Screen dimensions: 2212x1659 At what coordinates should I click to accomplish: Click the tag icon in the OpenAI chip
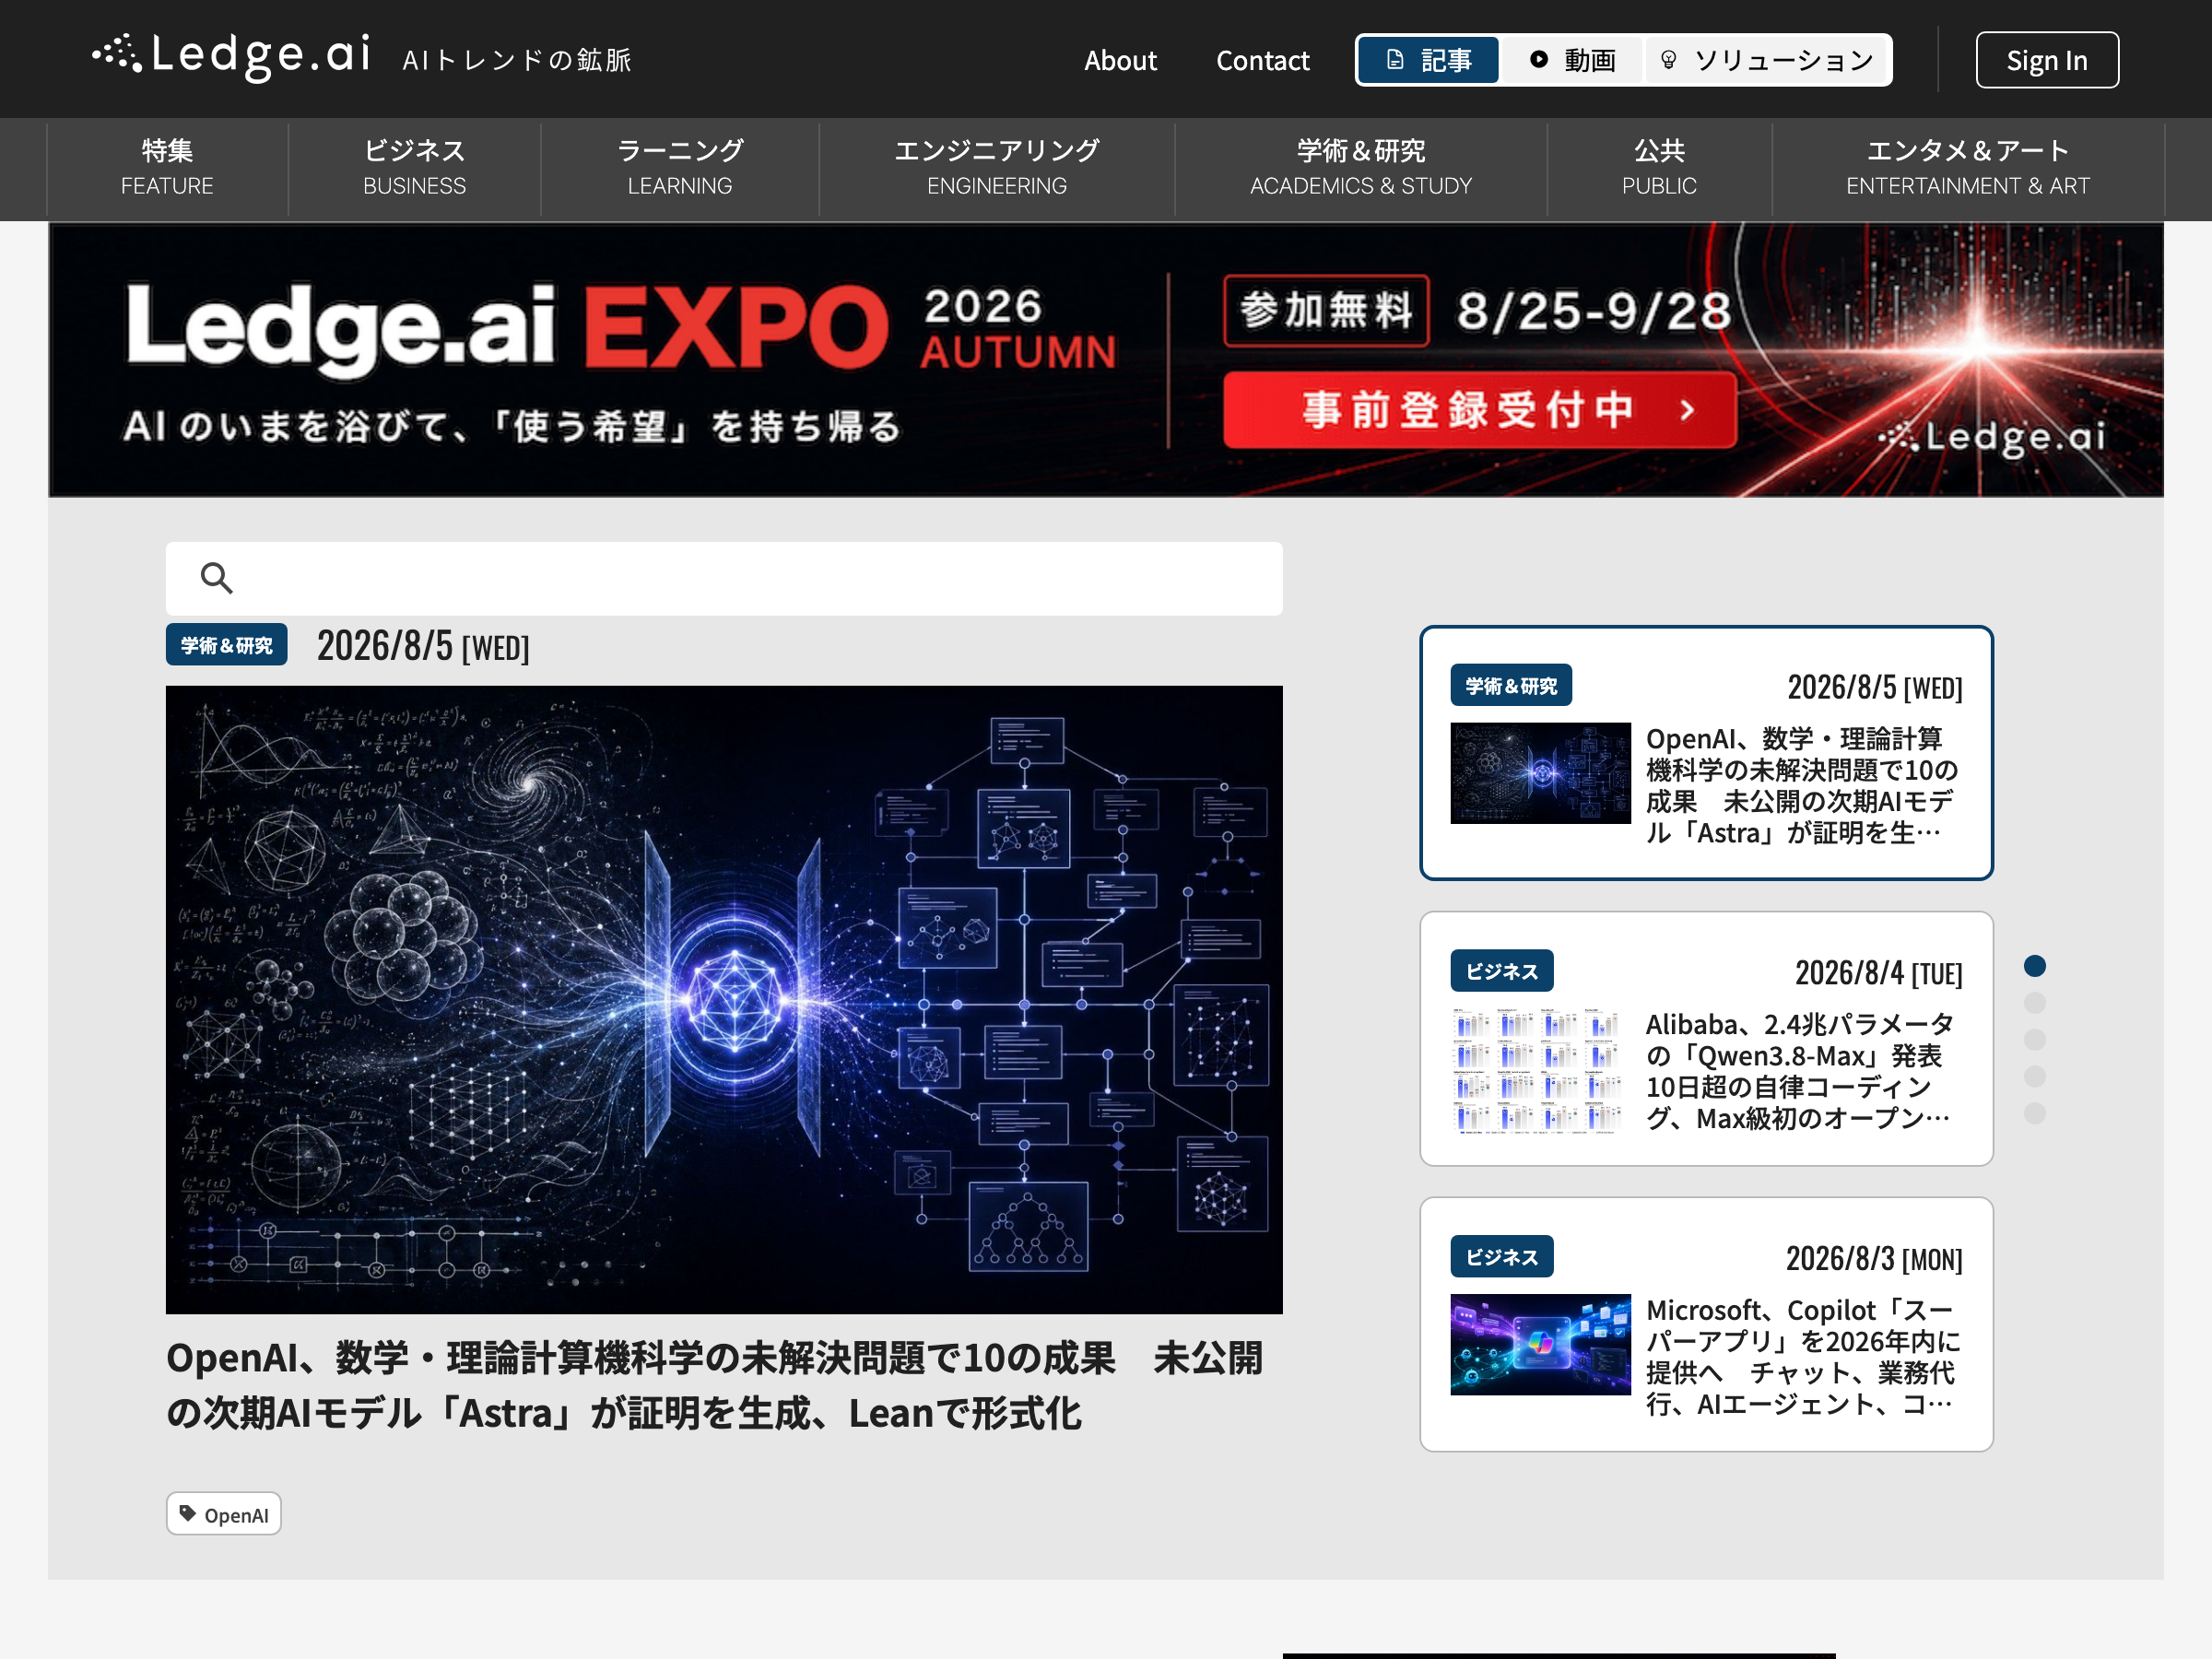pyautogui.click(x=187, y=1514)
